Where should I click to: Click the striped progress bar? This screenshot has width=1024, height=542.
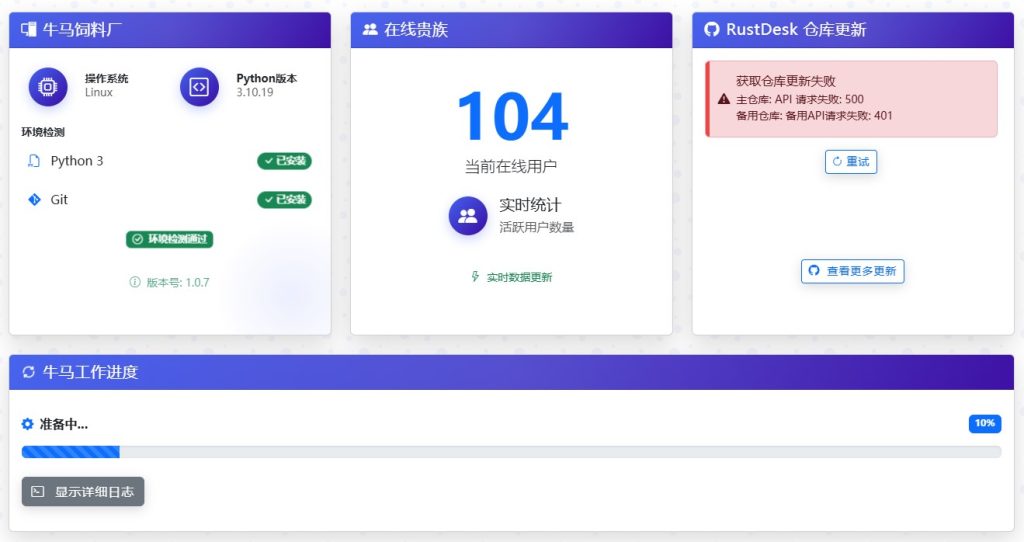(71, 452)
